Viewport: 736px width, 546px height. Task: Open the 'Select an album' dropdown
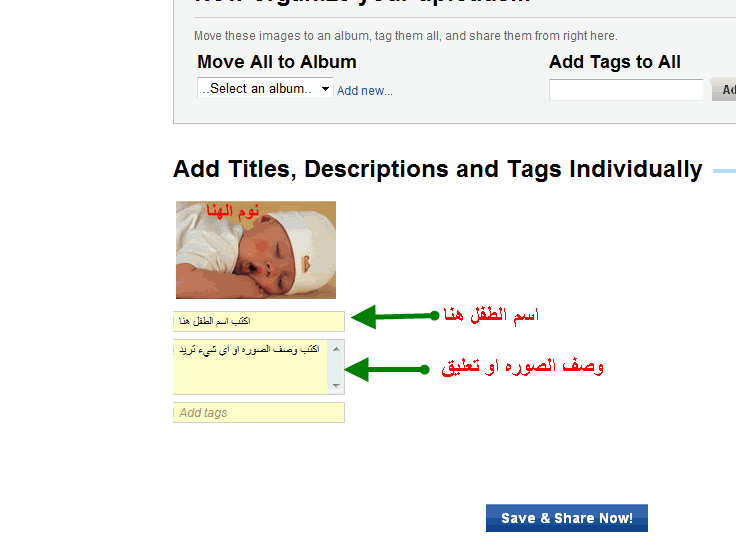pos(265,88)
